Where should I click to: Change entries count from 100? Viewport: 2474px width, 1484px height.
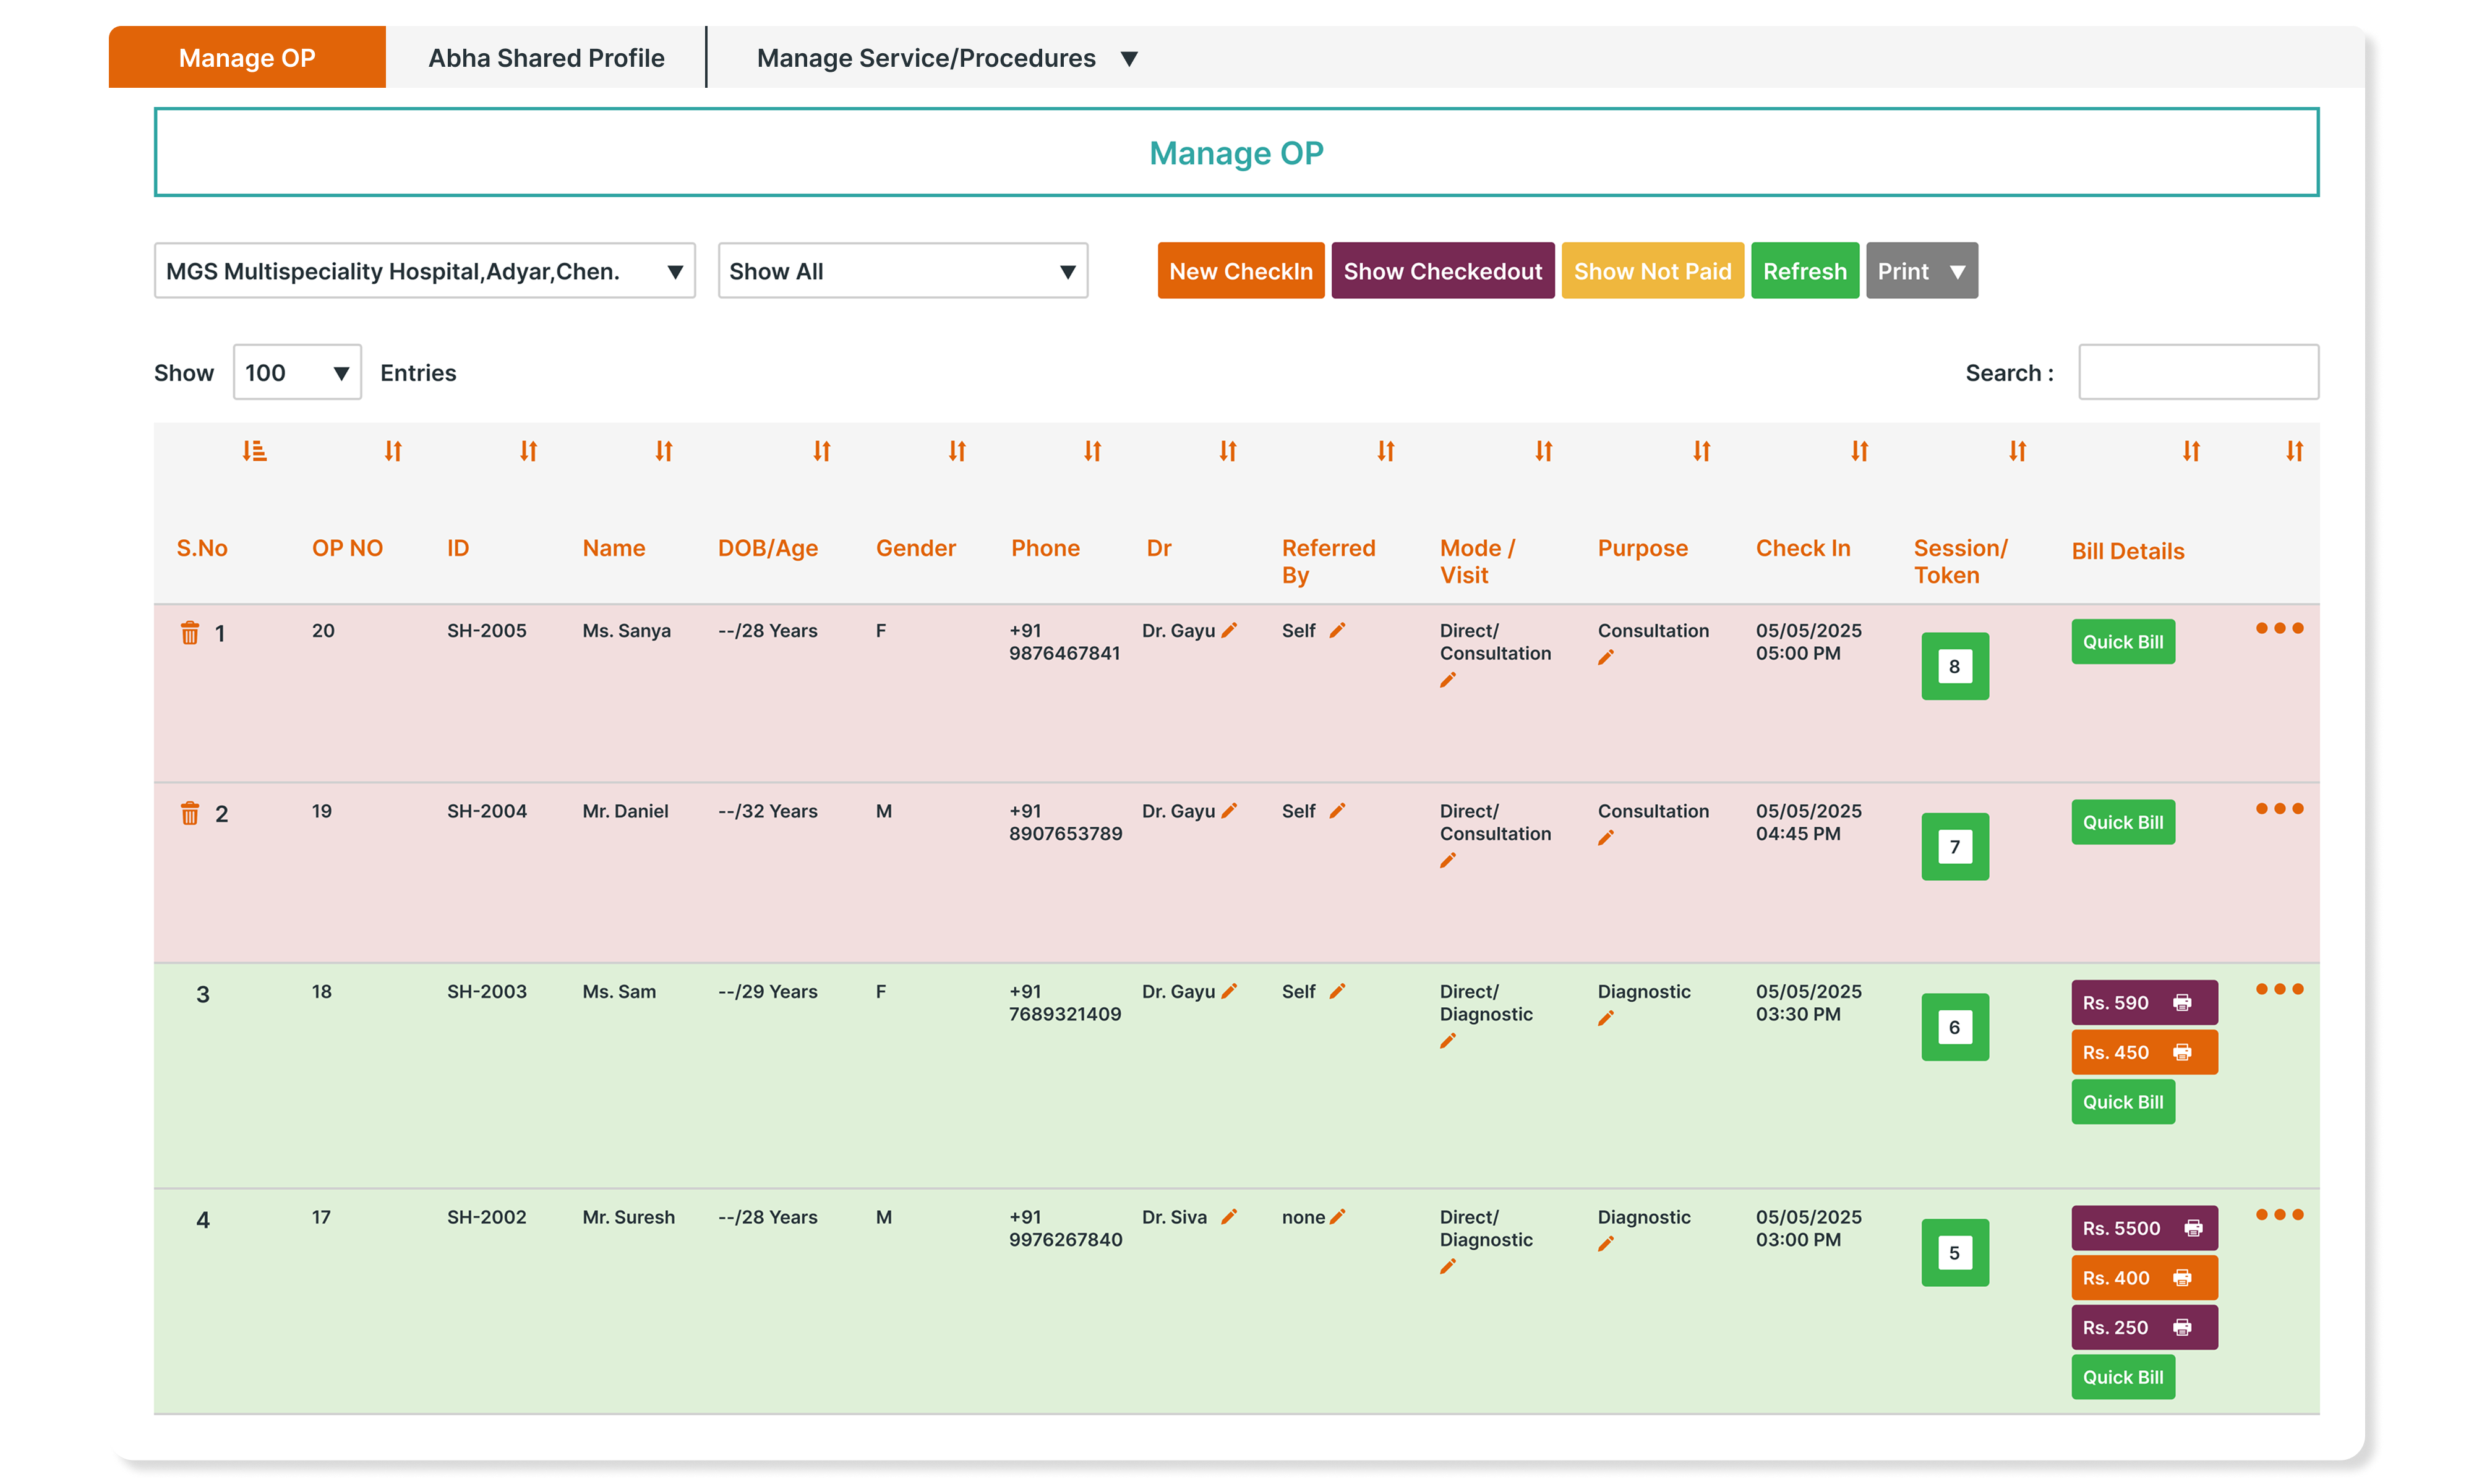pos(297,373)
